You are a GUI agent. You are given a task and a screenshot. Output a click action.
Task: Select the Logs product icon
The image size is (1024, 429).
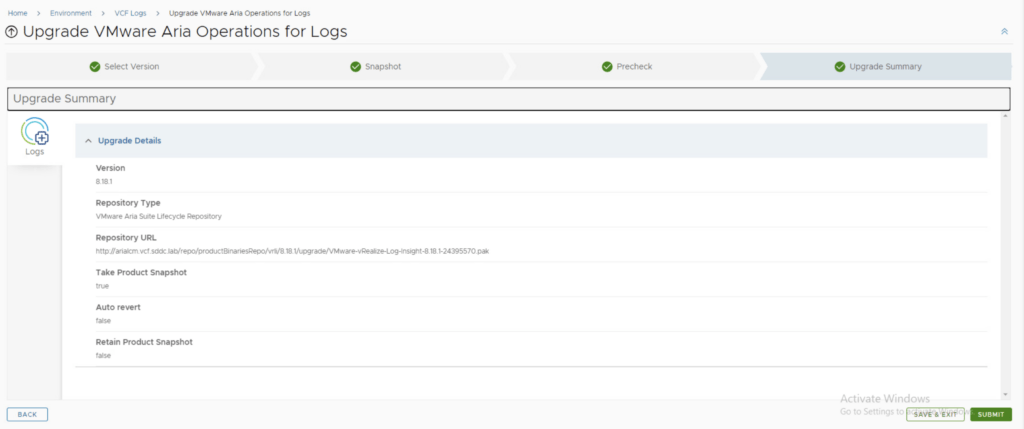(35, 135)
